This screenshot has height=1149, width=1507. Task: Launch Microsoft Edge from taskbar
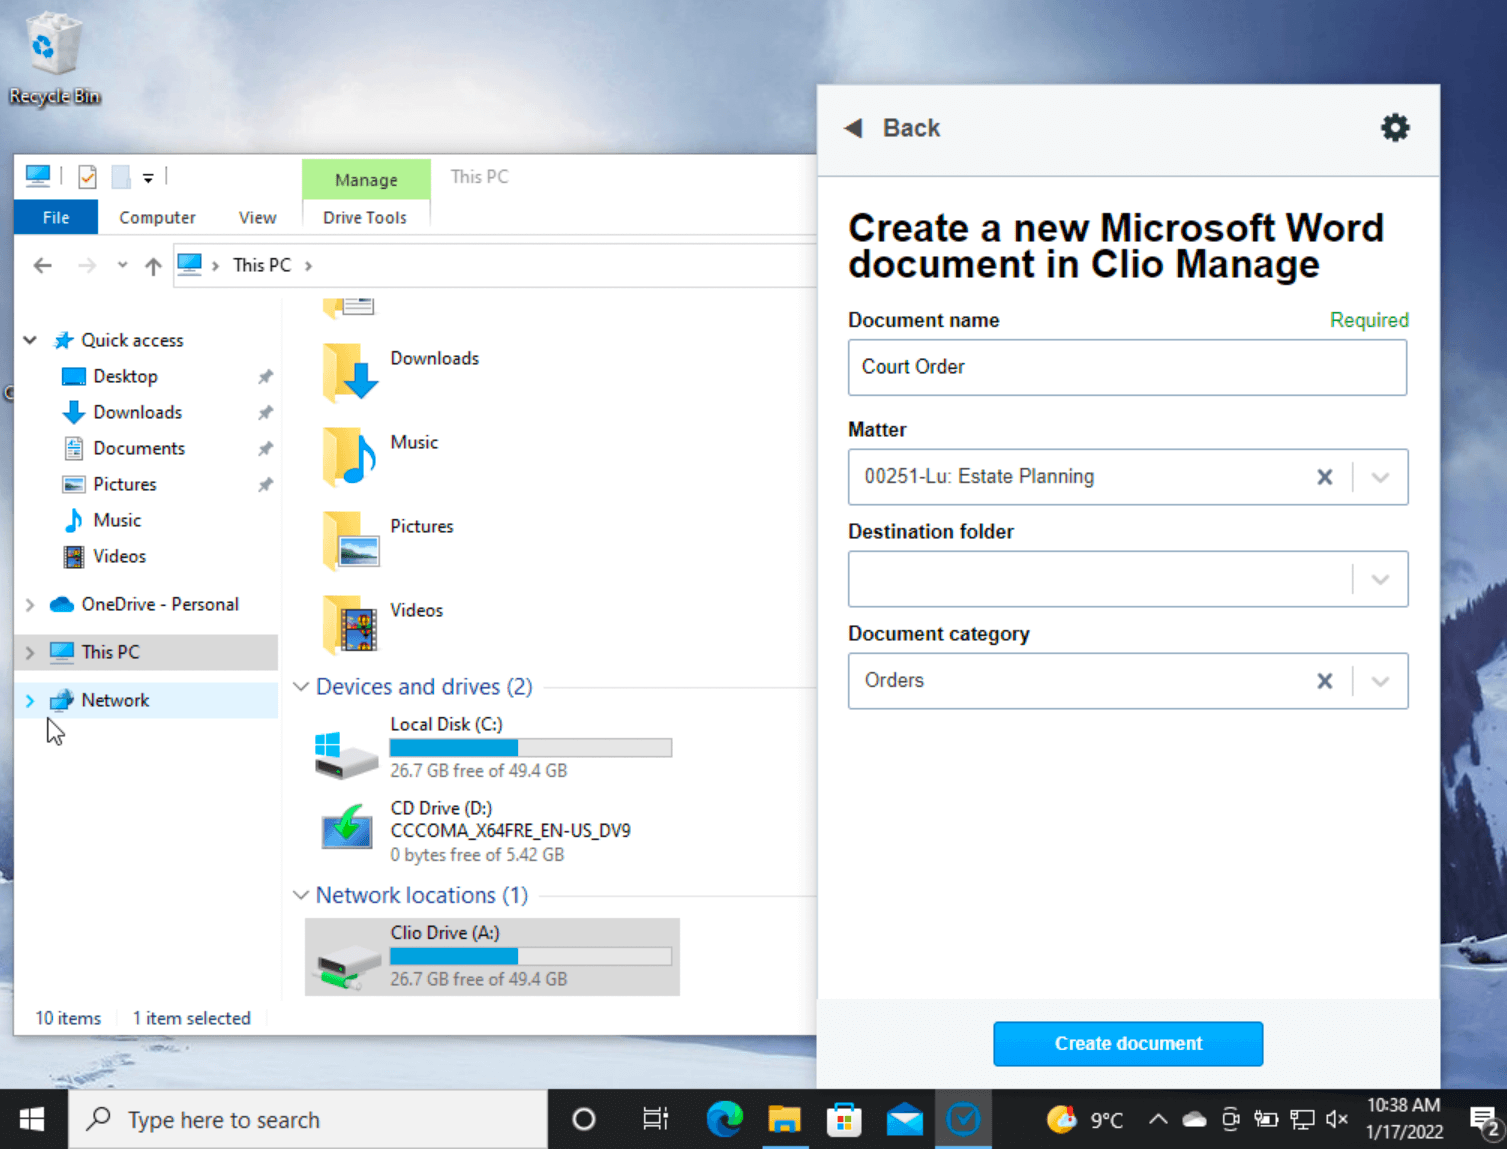[x=724, y=1119]
